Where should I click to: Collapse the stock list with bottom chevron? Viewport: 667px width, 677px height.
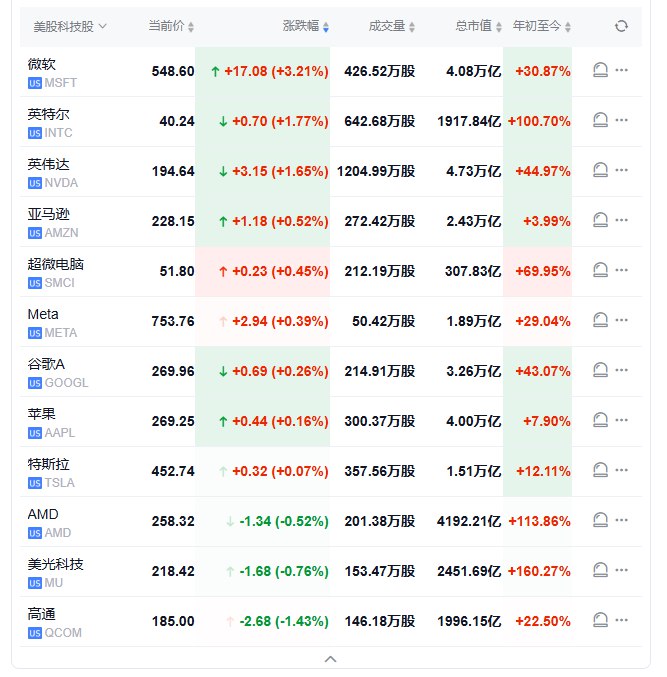pos(330,659)
